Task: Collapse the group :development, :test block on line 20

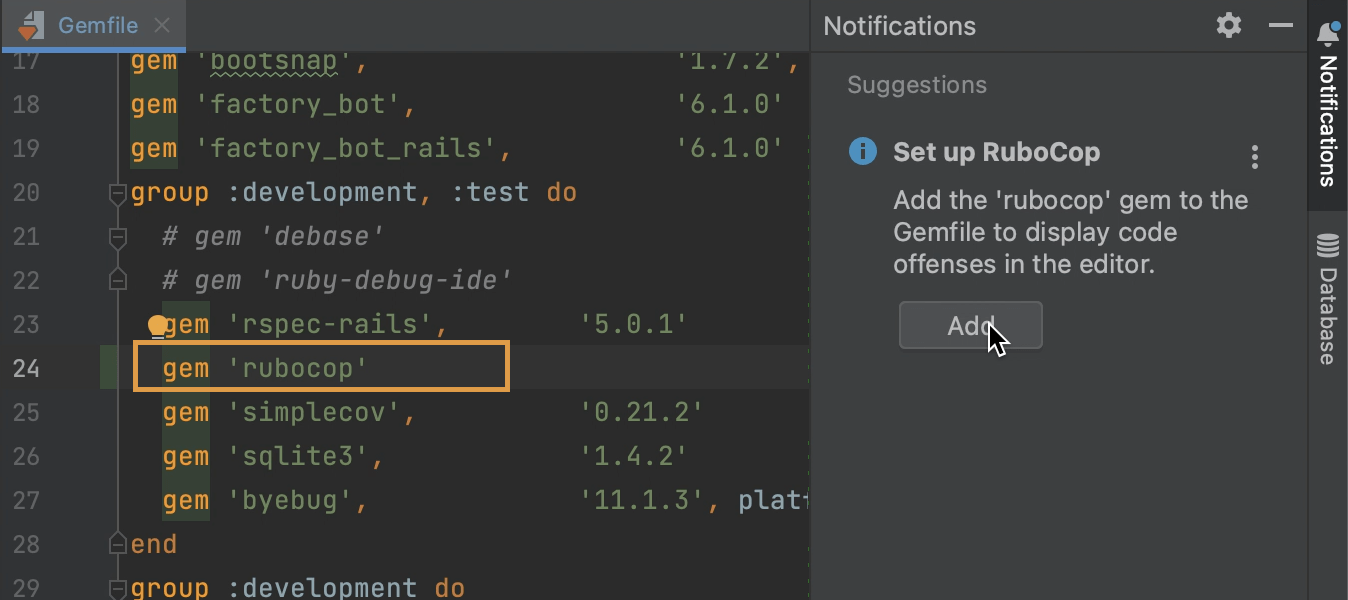Action: (117, 193)
